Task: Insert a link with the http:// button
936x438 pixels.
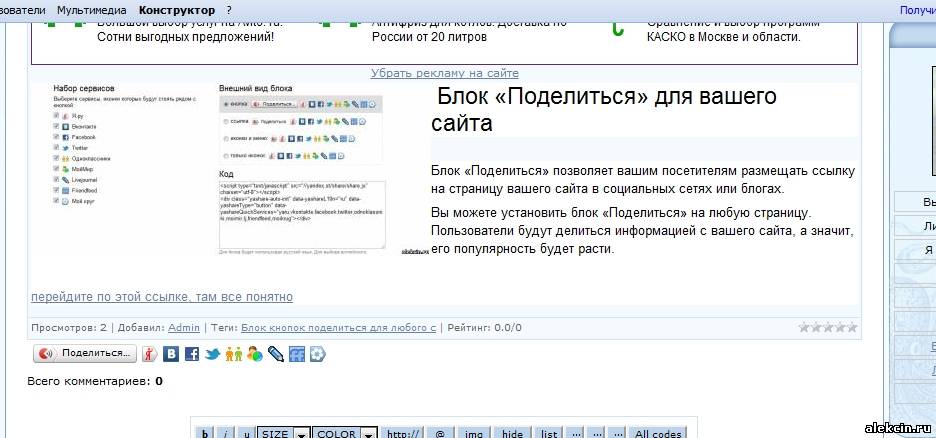Action: [403, 433]
